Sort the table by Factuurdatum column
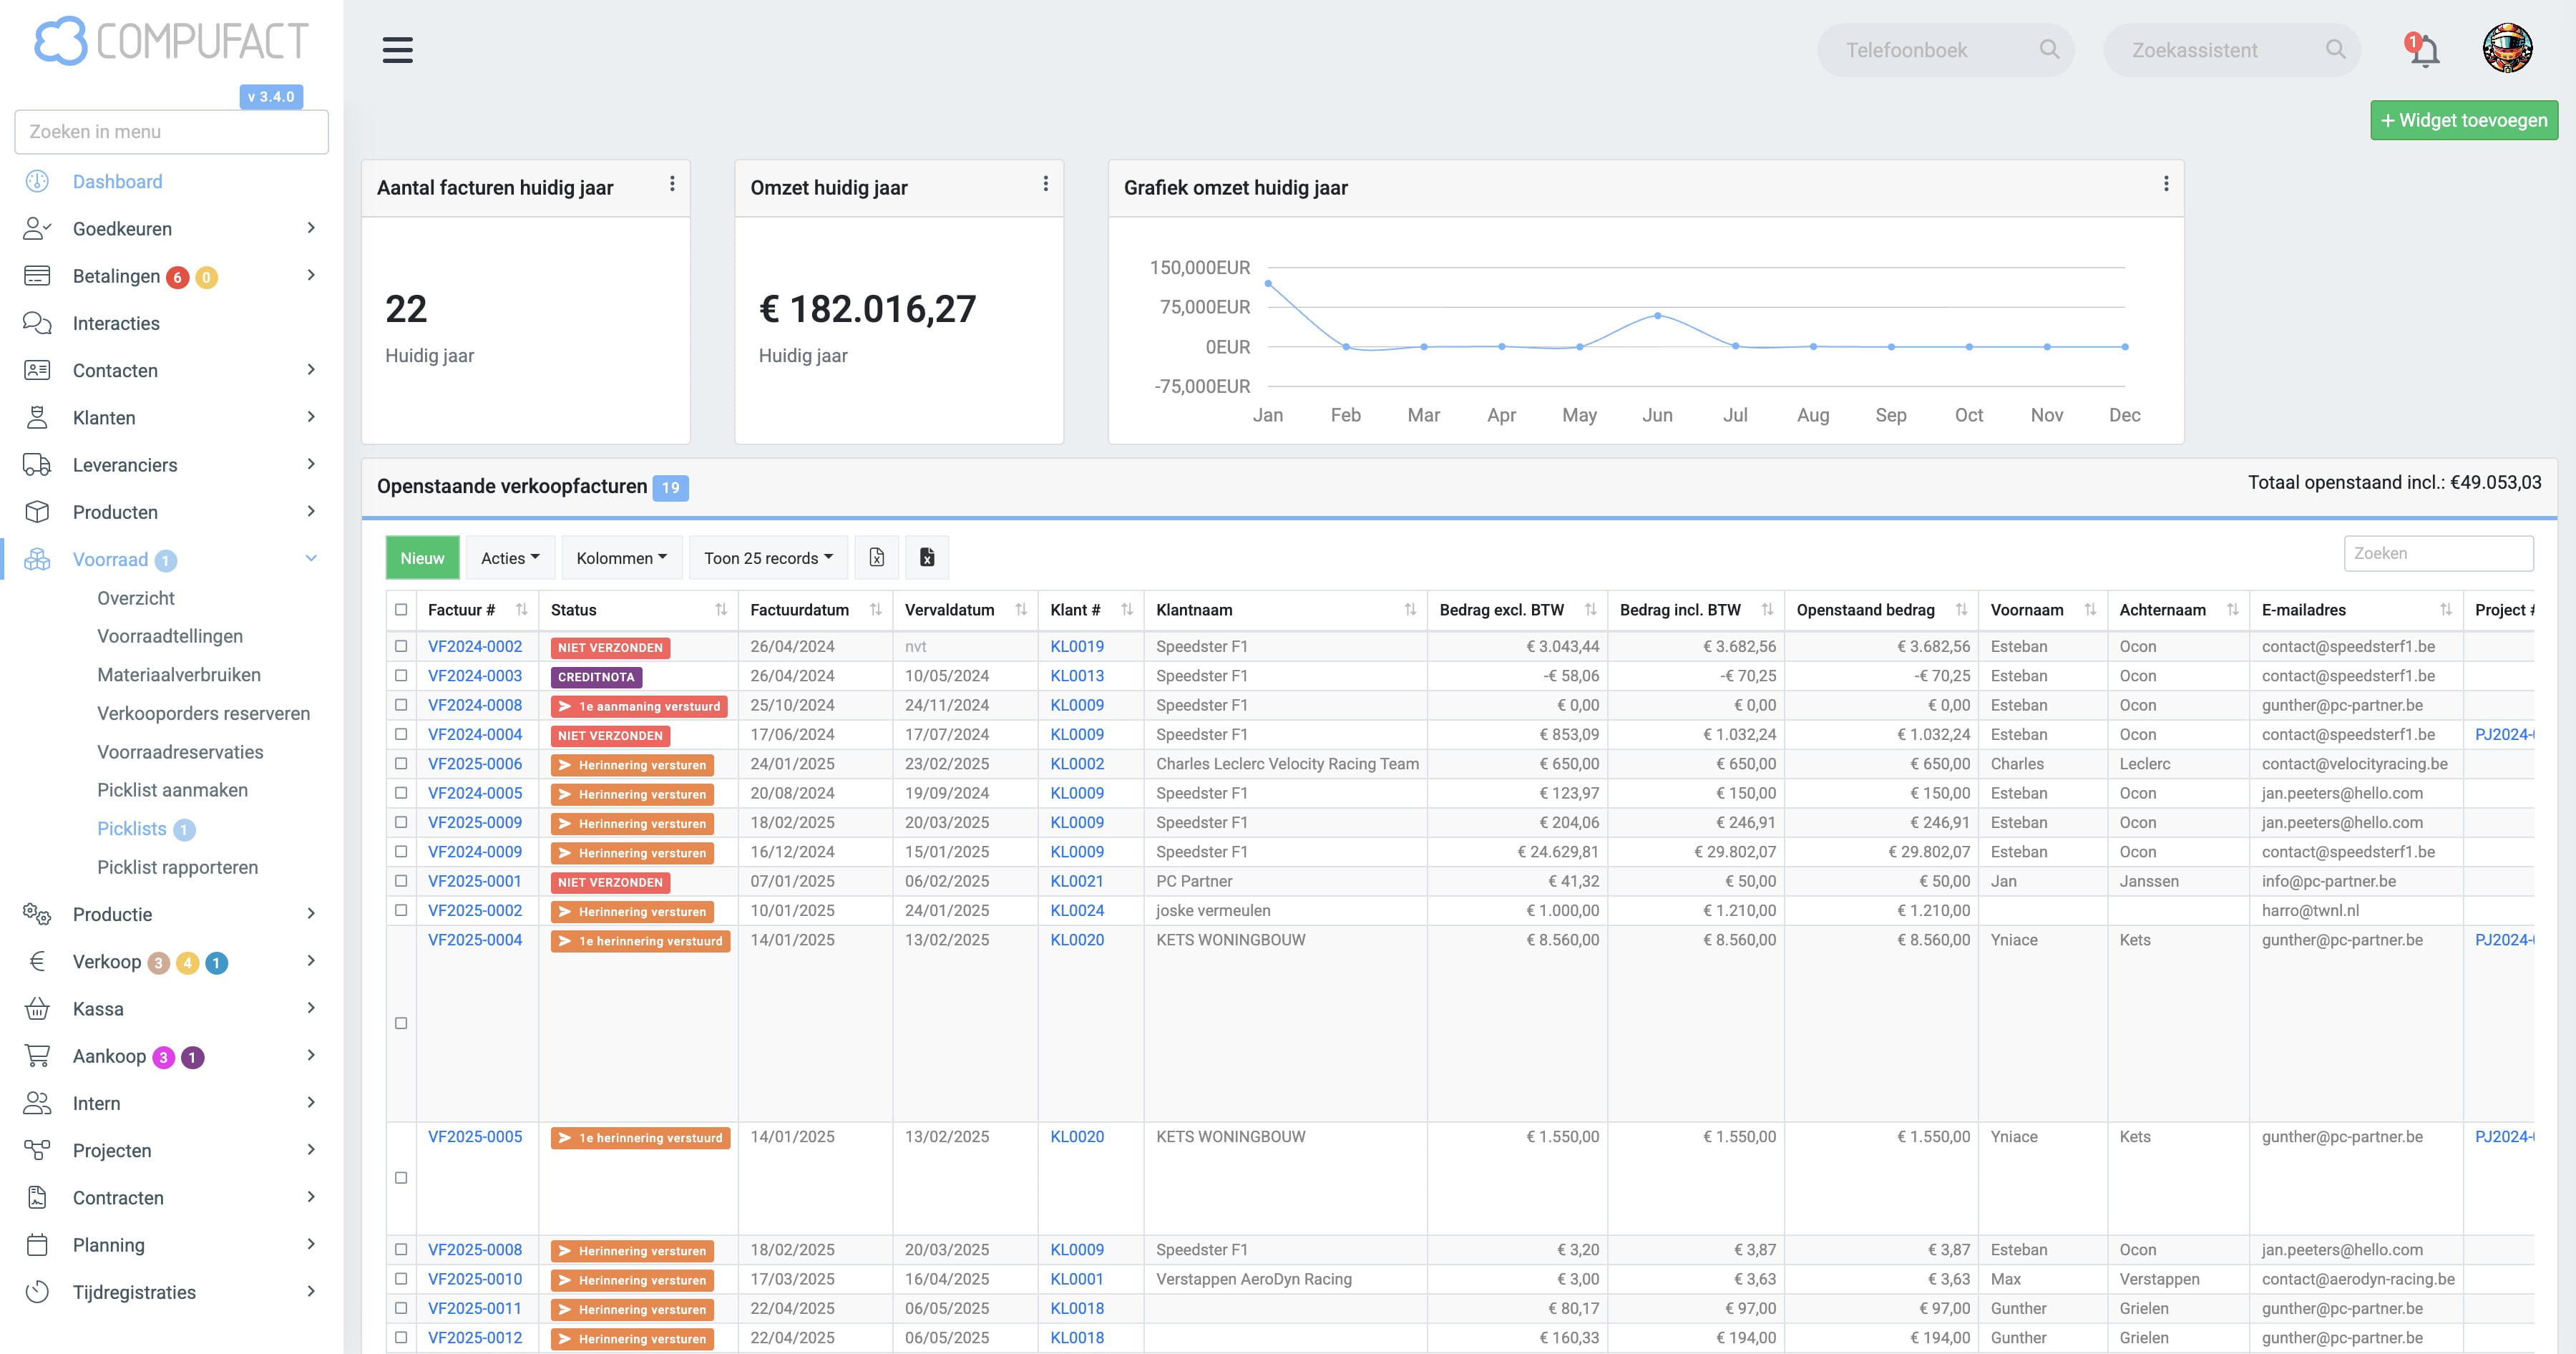 [875, 610]
